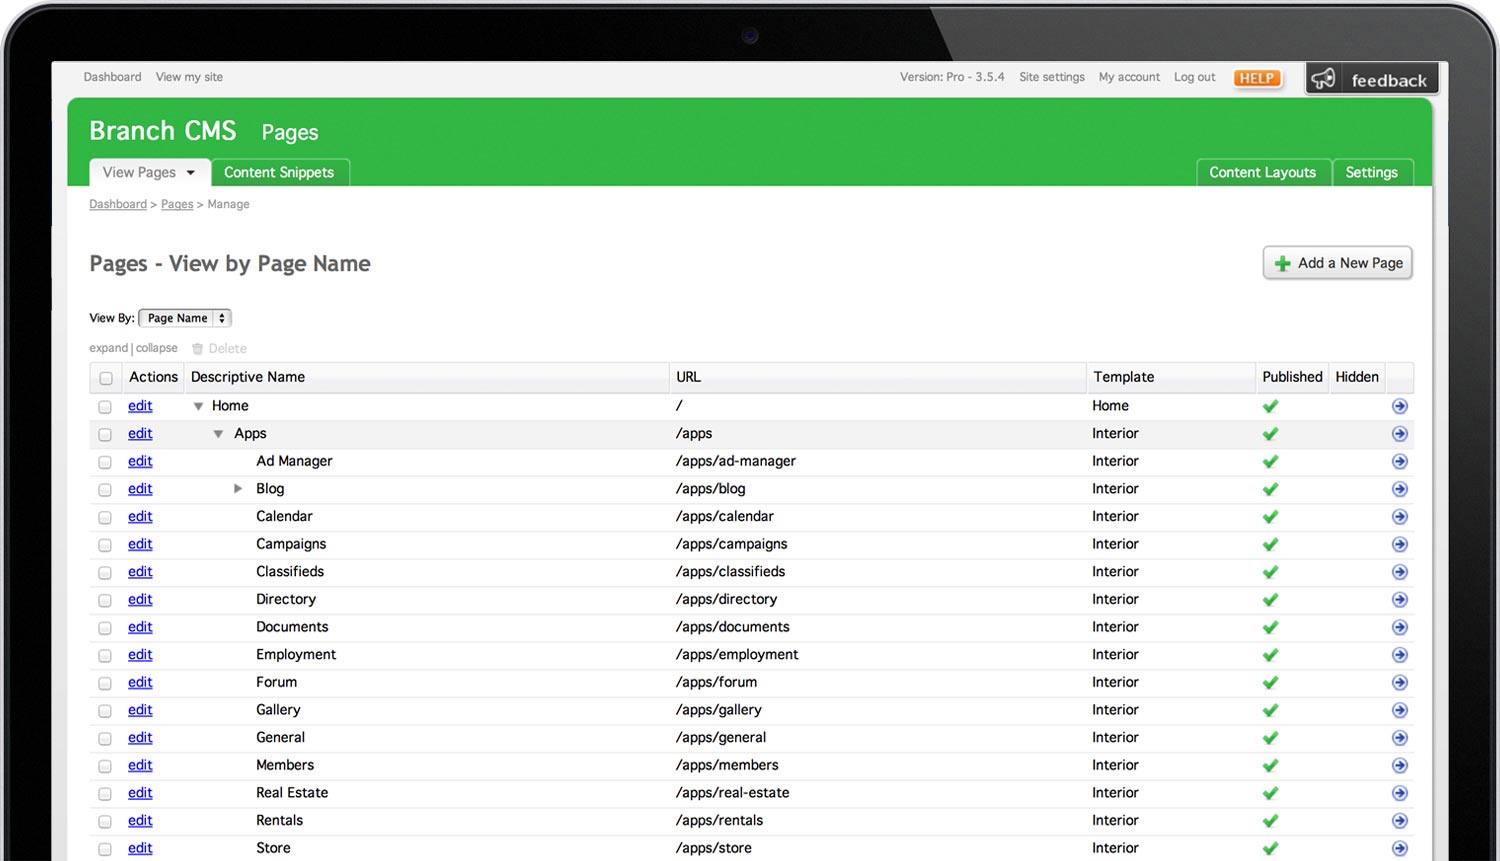
Task: Click the arrow icon in Ad Manager row
Action: (1399, 461)
